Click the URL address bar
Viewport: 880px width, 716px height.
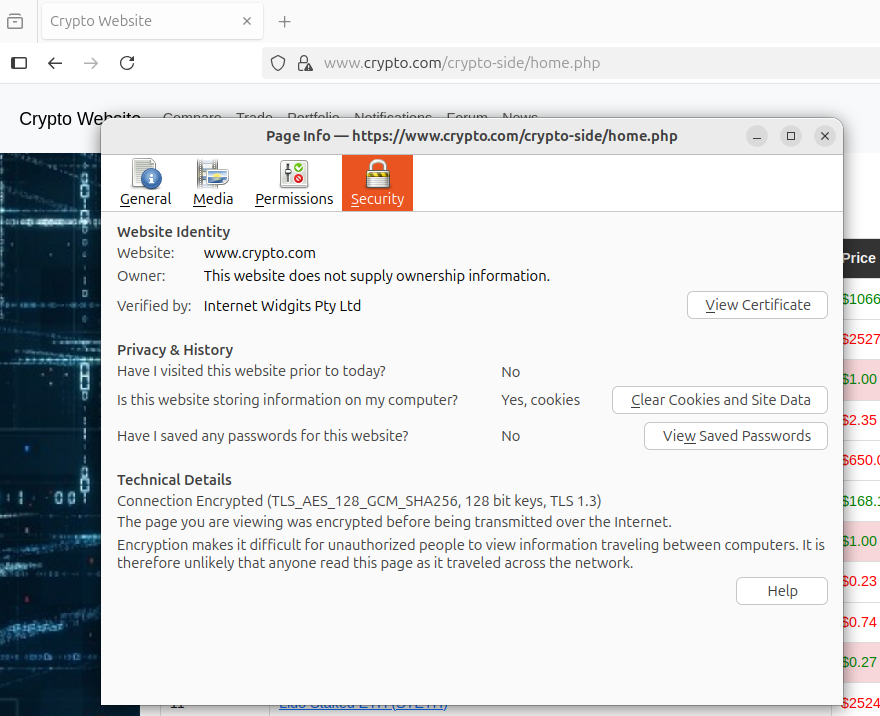point(560,63)
